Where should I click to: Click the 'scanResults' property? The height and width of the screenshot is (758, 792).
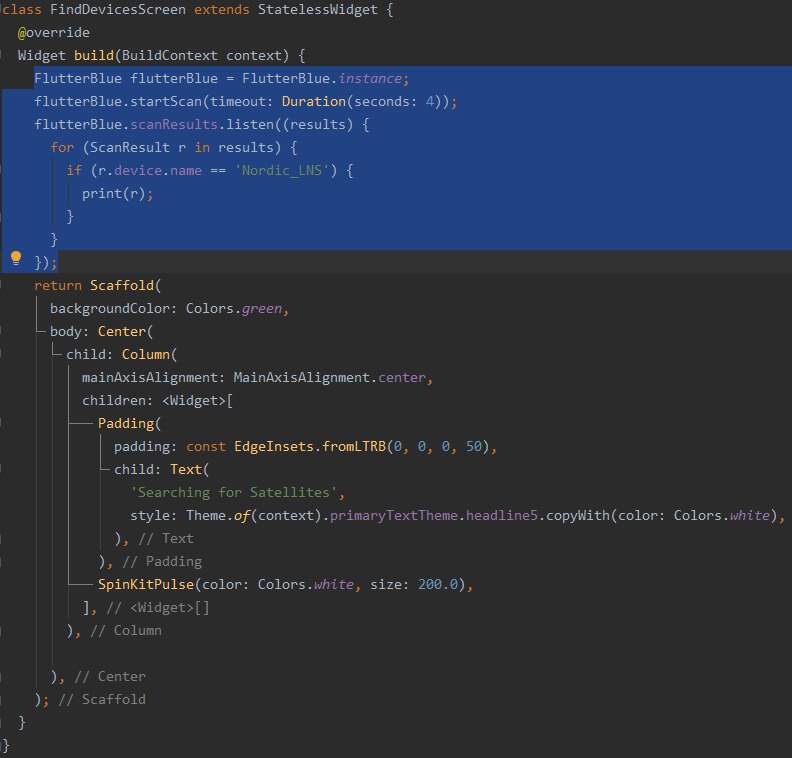click(174, 125)
